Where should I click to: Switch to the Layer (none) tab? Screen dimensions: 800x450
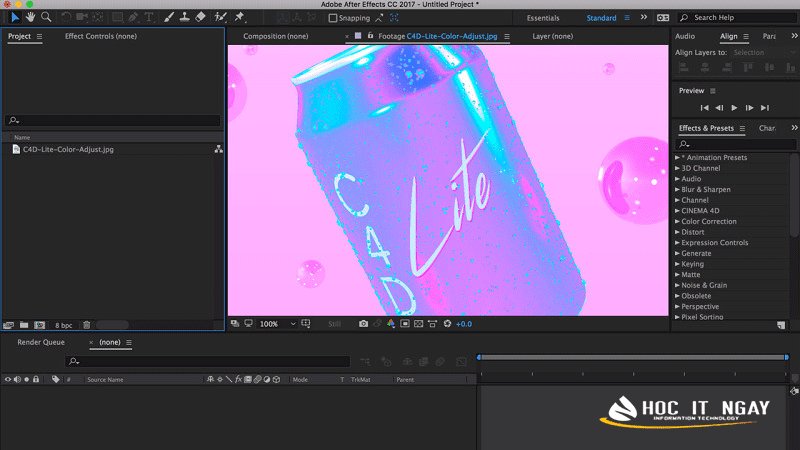click(553, 36)
